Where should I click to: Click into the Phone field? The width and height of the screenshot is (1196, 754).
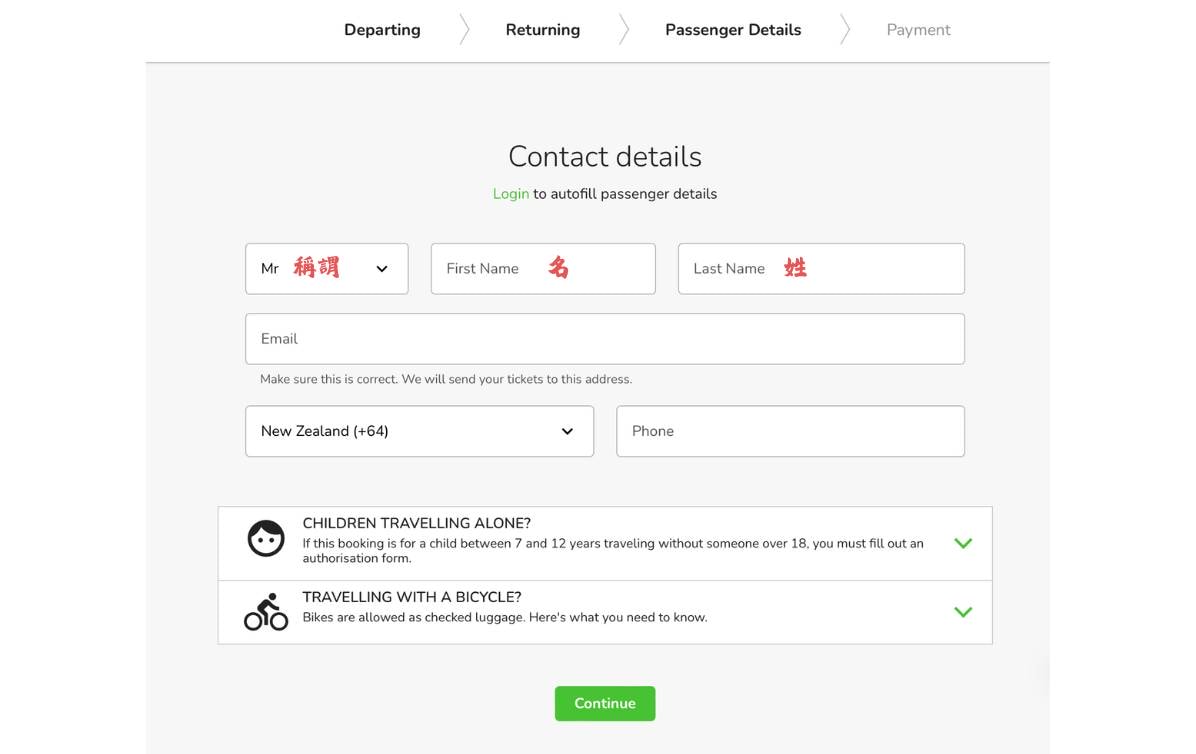click(x=790, y=432)
